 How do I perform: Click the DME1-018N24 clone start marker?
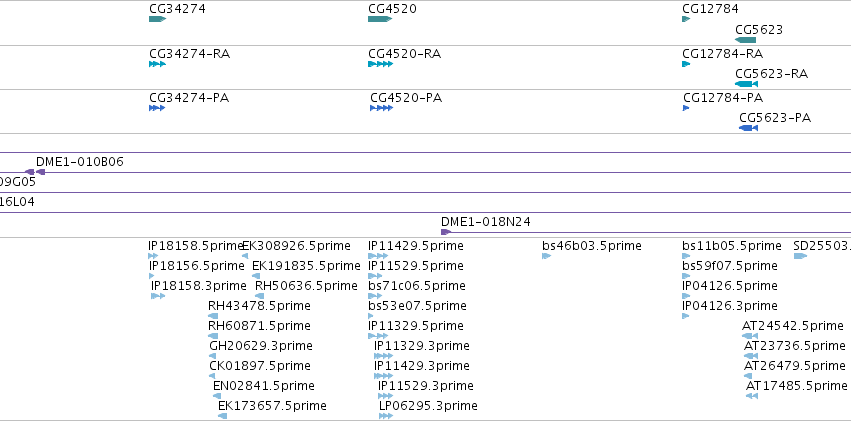point(446,232)
